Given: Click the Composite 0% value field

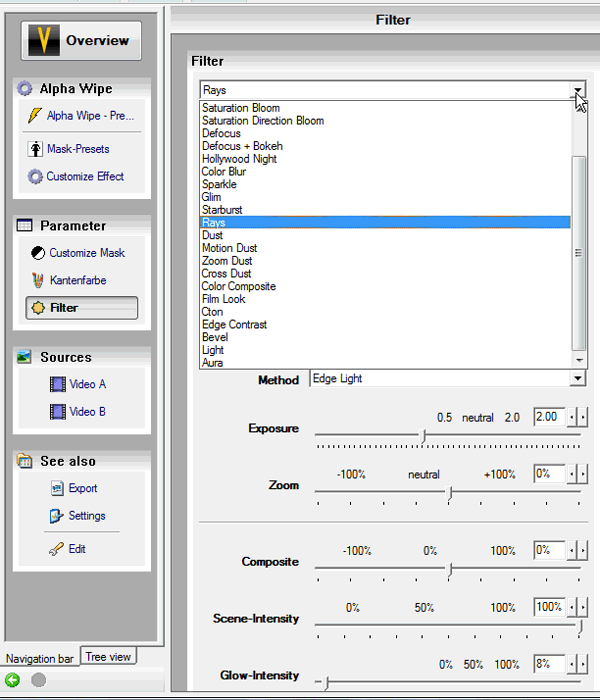Looking at the screenshot, I should pos(549,550).
